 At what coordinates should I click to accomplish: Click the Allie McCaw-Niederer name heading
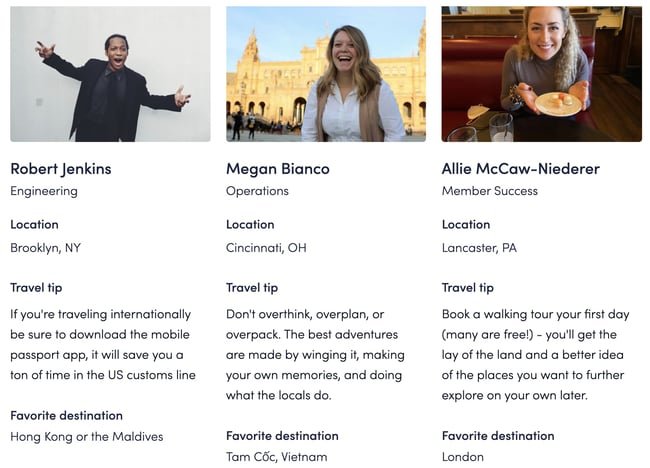(x=521, y=168)
